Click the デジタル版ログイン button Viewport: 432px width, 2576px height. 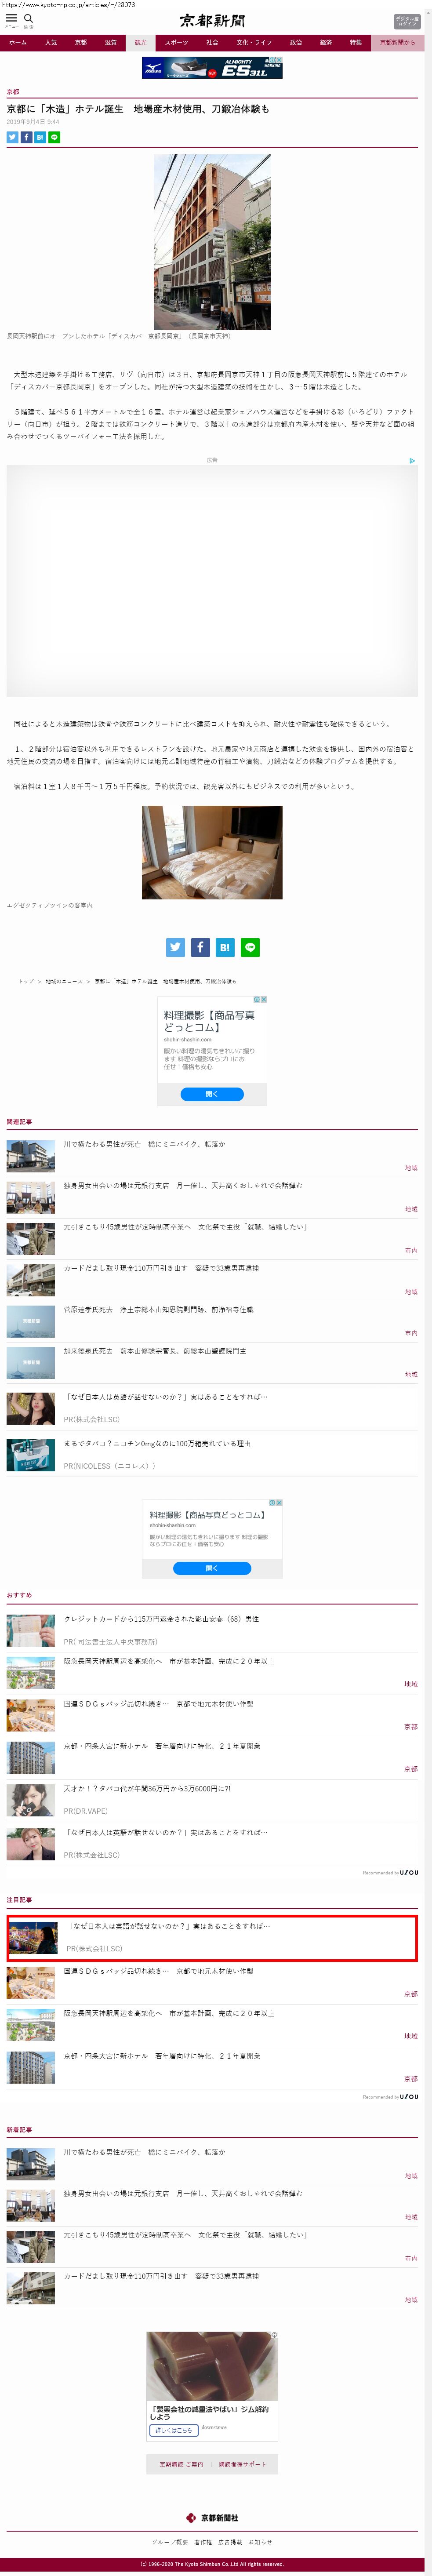[x=406, y=21]
